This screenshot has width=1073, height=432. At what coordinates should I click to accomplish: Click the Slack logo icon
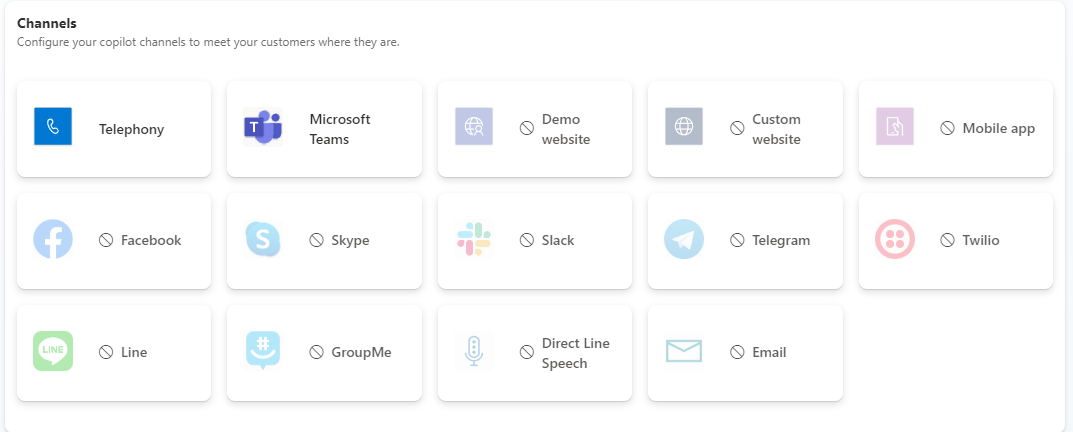click(x=474, y=240)
